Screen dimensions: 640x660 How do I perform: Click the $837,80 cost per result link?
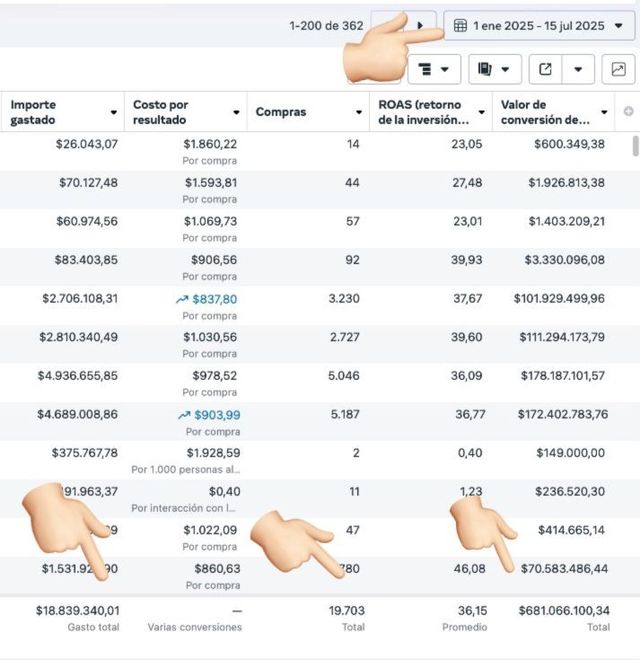(x=214, y=299)
